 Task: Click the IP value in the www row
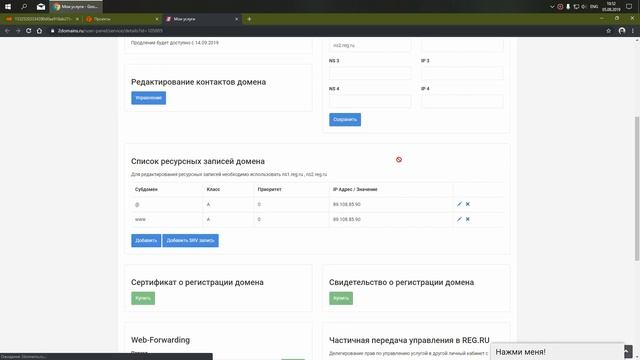click(347, 220)
